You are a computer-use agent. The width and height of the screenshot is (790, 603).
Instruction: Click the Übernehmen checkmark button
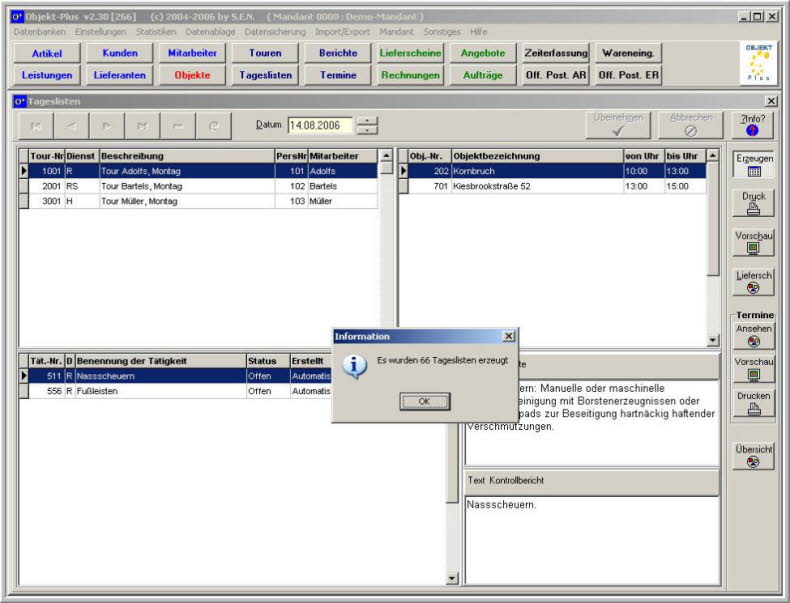(618, 125)
